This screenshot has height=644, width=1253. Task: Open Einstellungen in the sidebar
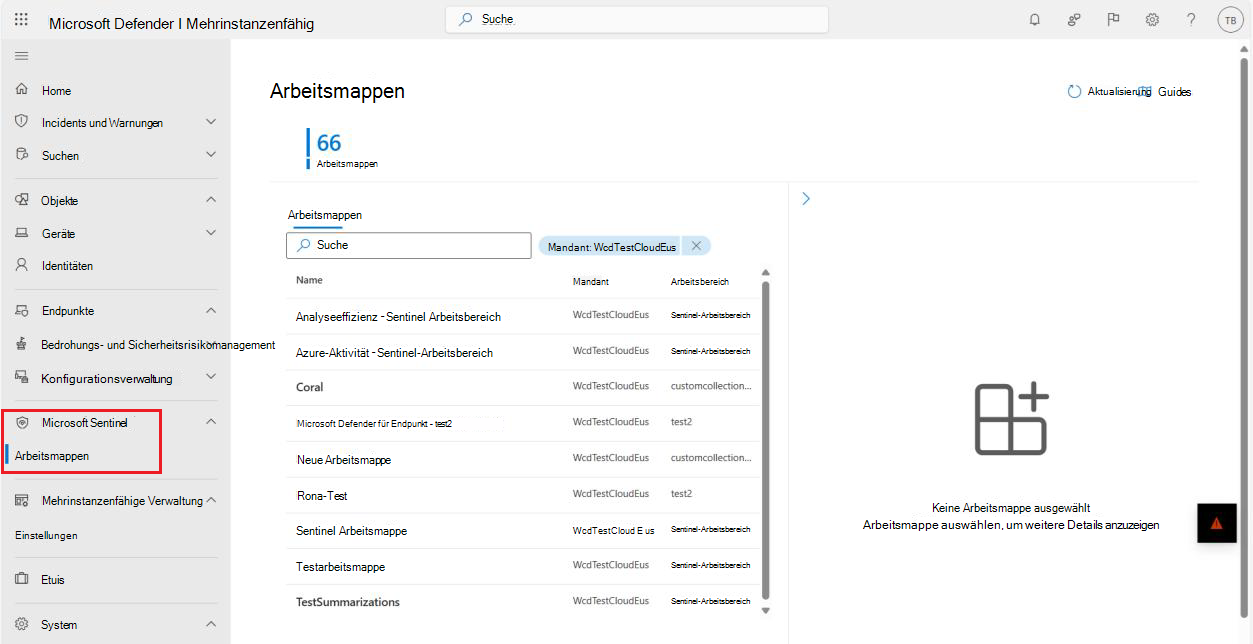coord(46,536)
